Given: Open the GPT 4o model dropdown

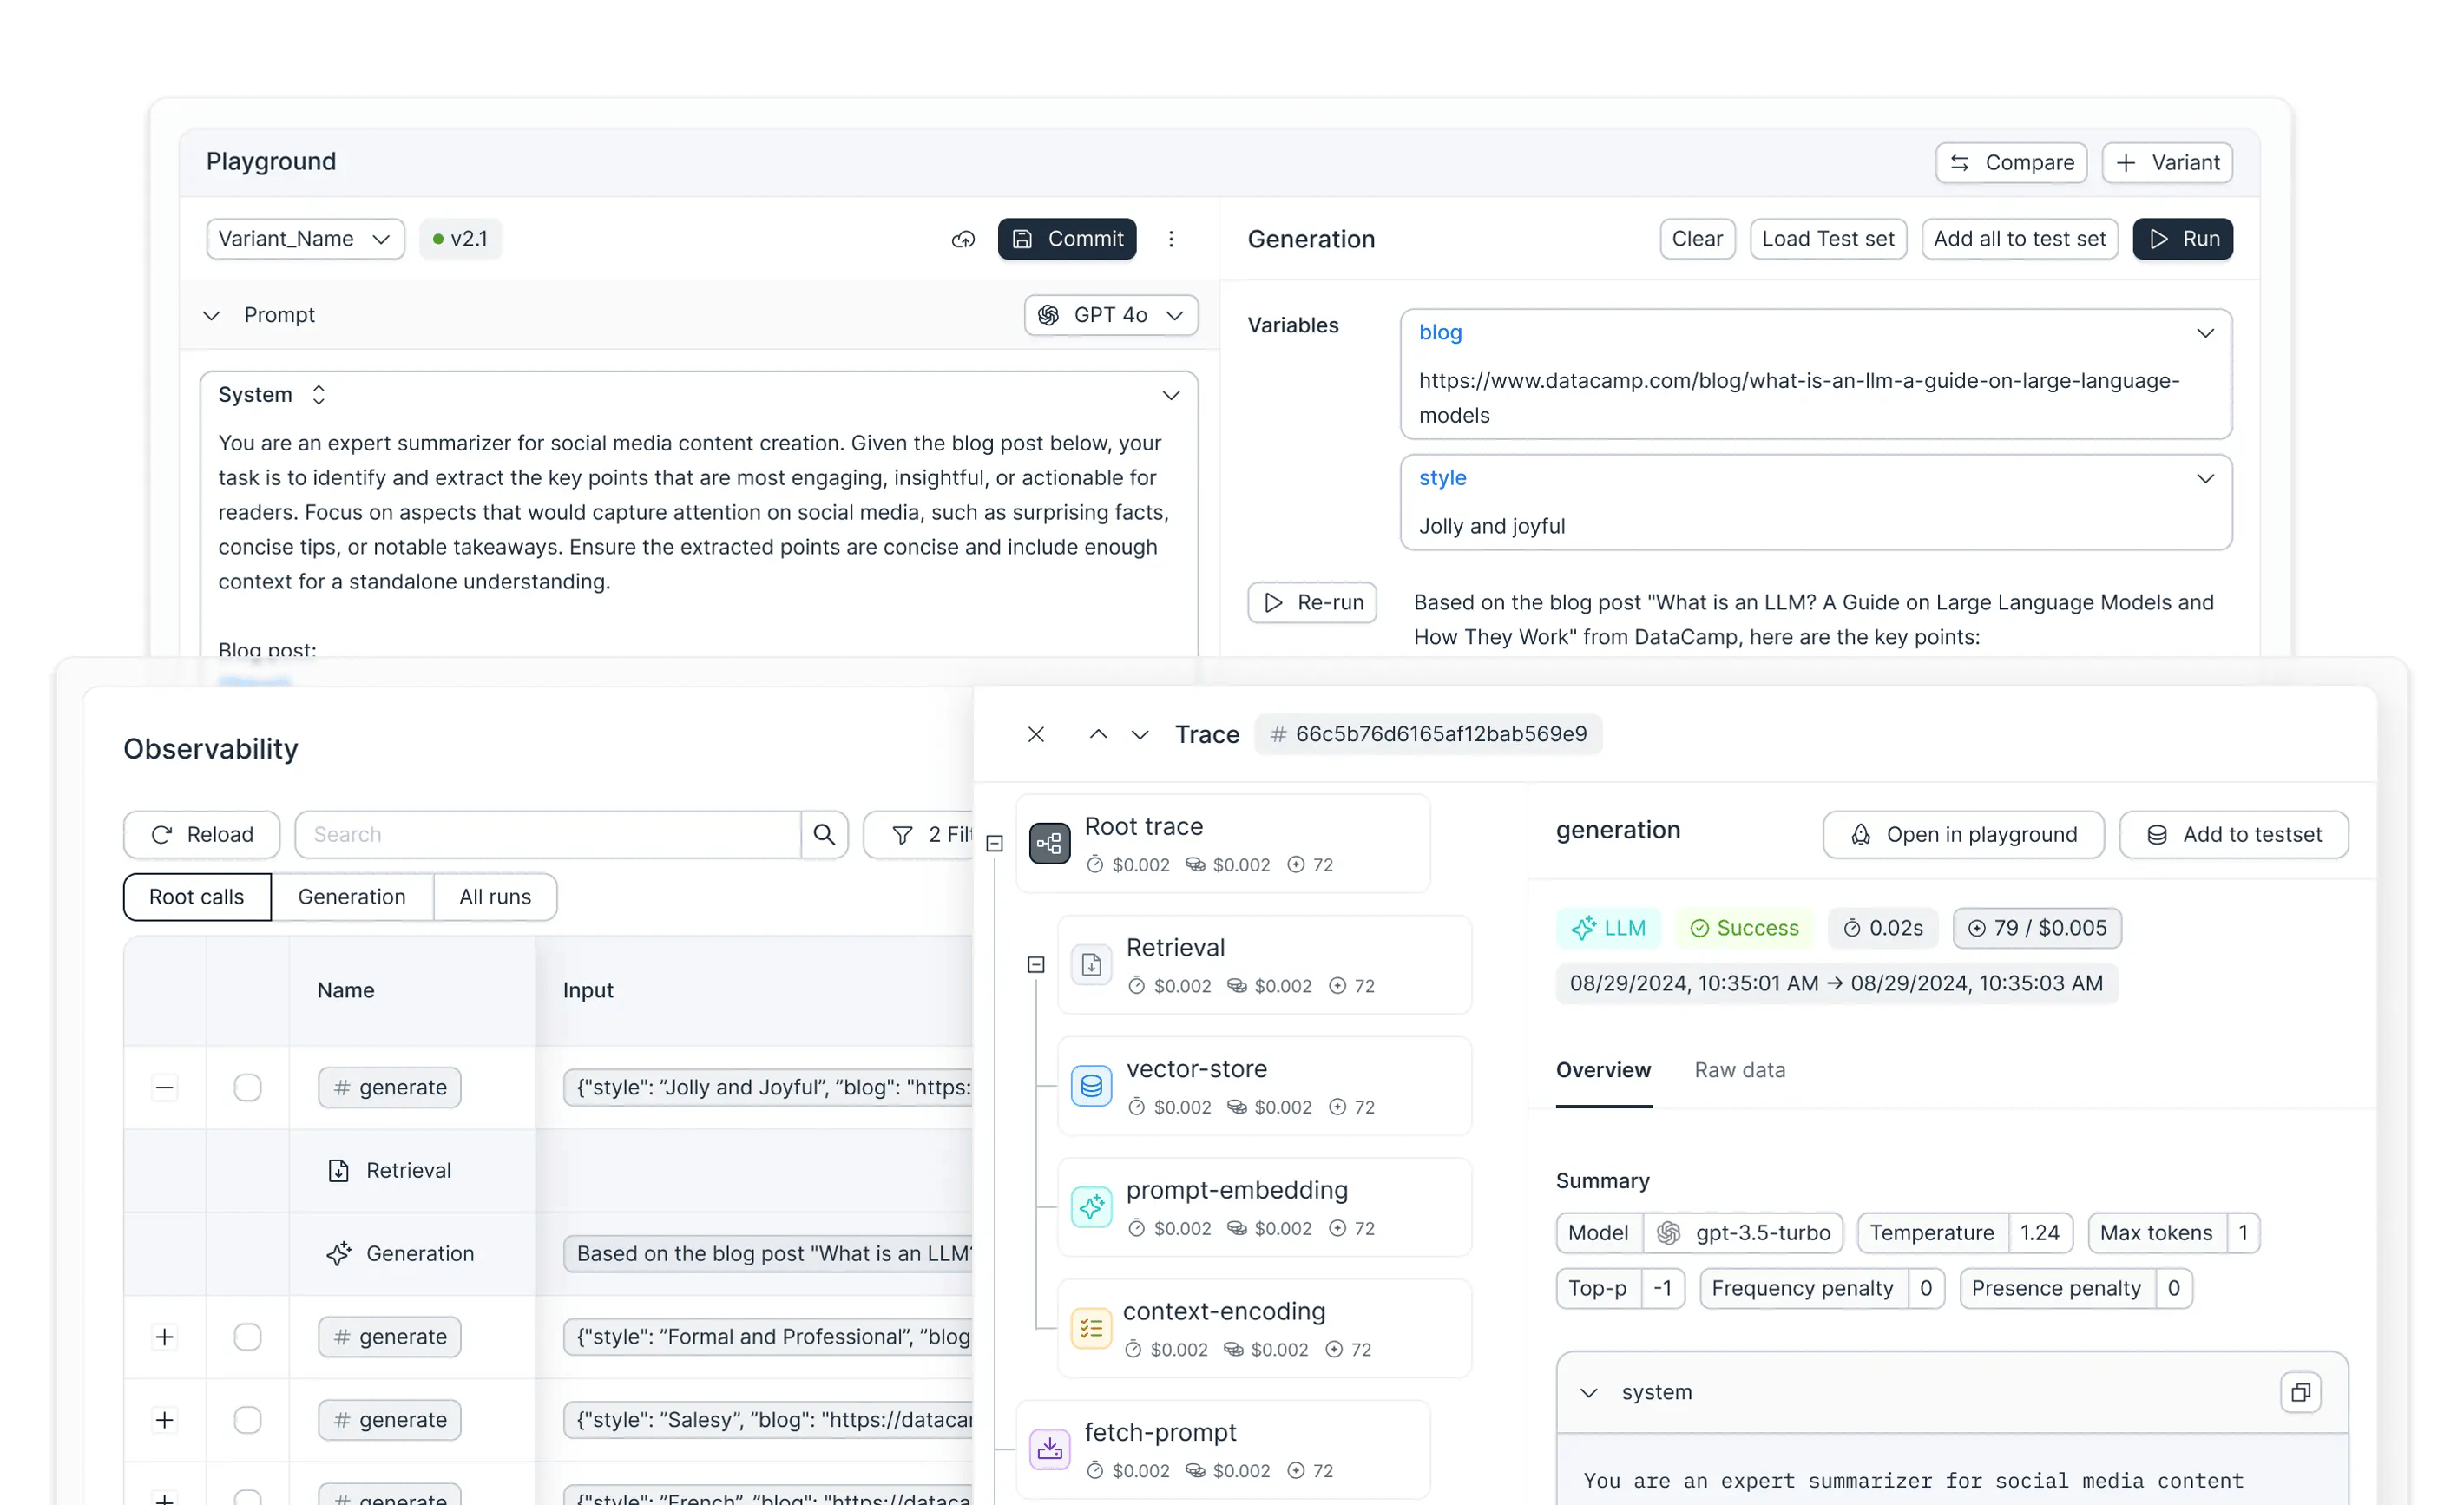Looking at the screenshot, I should [1111, 315].
